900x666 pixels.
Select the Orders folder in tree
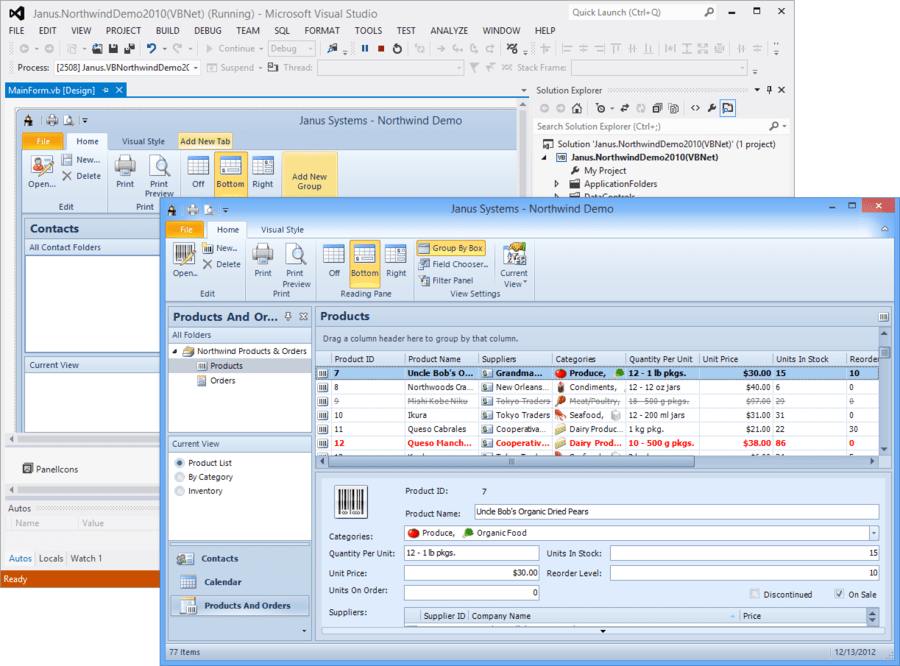(222, 380)
